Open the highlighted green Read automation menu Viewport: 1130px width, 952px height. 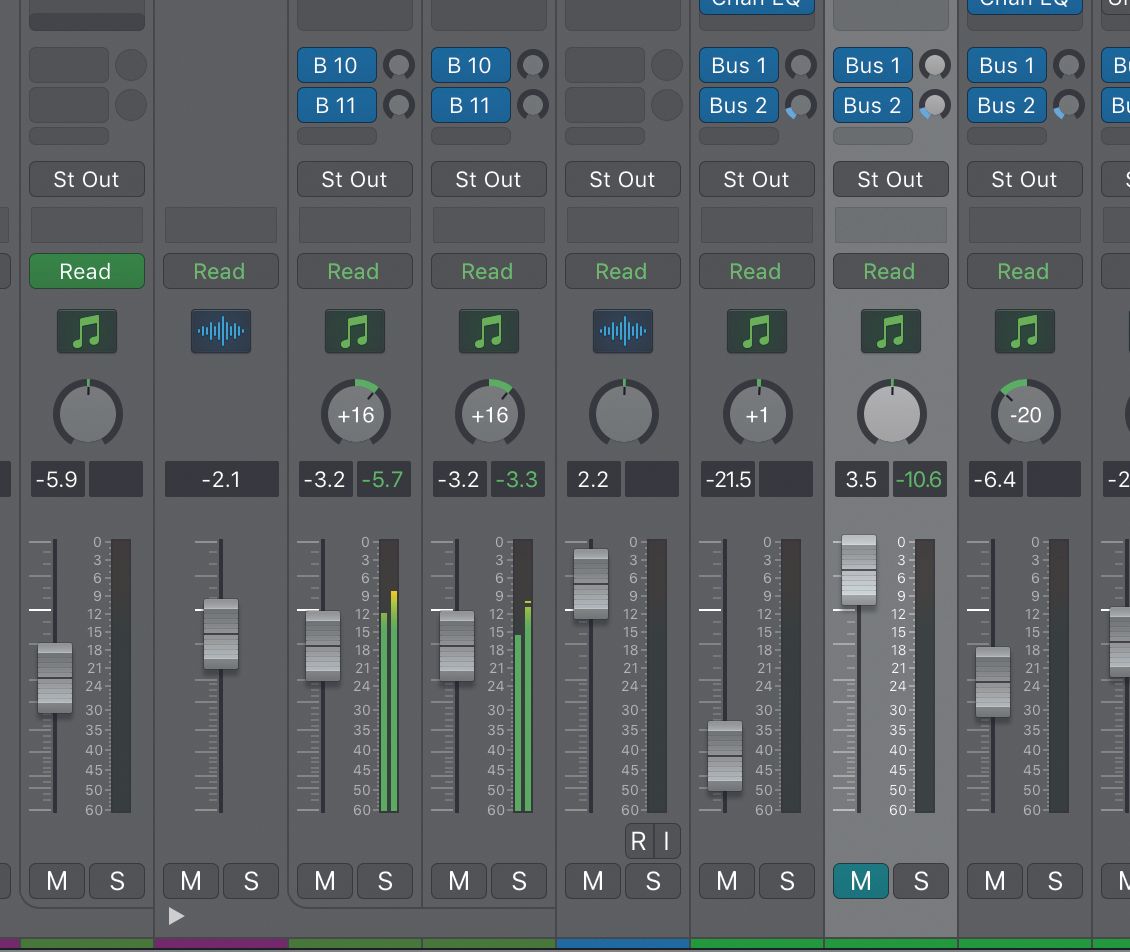tap(86, 271)
